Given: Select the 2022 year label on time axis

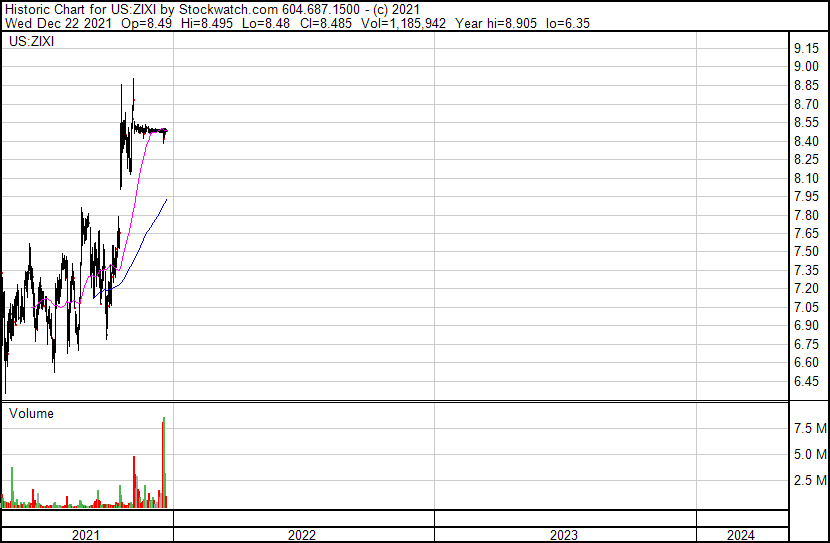Looking at the screenshot, I should click(301, 535).
